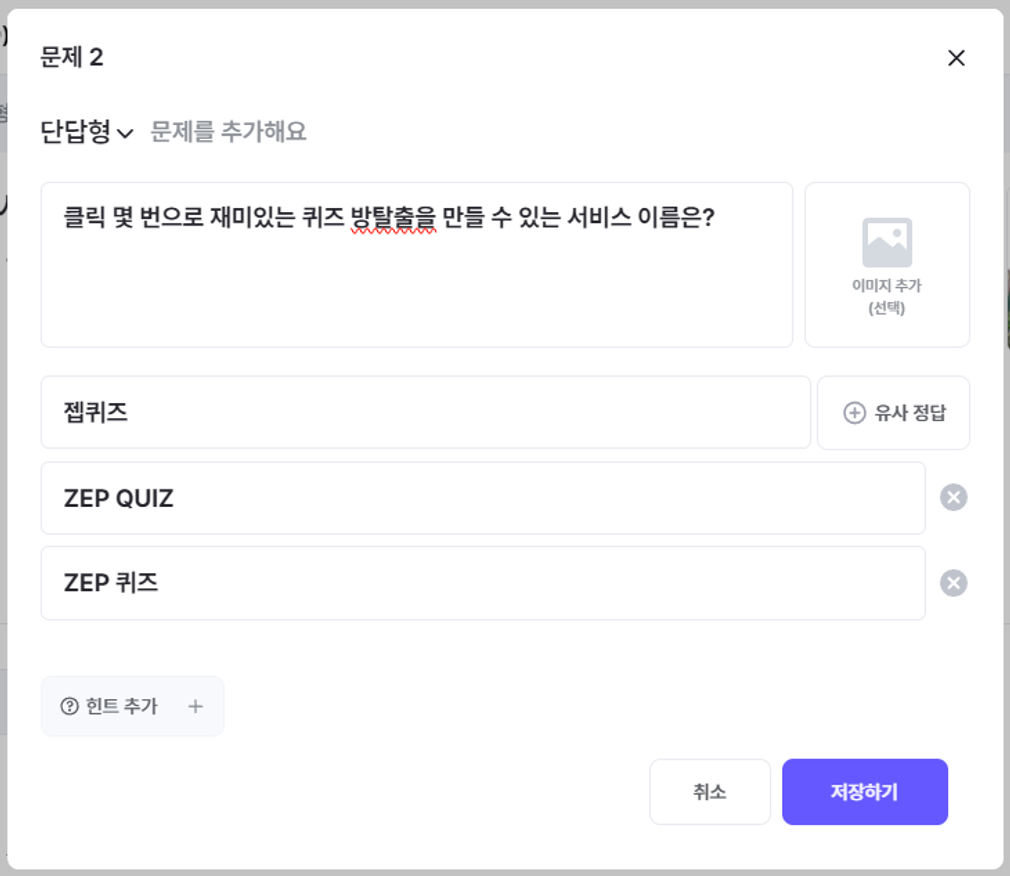Save the question with 저장하기
Screen dimensions: 1010x876
[x=864, y=792]
